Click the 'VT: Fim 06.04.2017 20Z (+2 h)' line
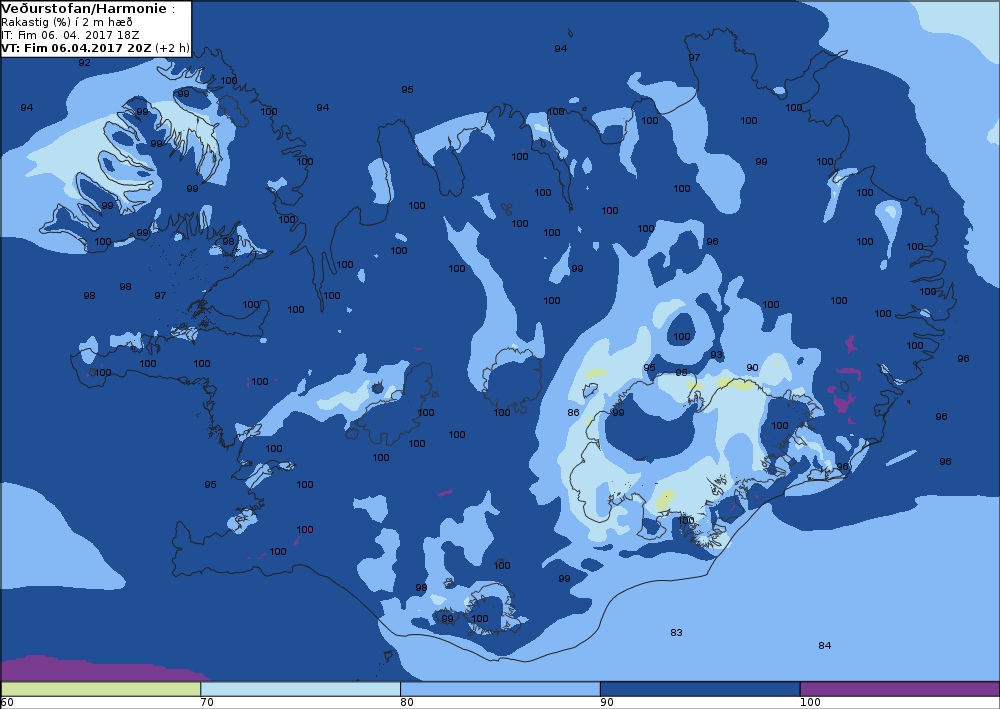Image resolution: width=1000 pixels, height=709 pixels. [x=96, y=48]
